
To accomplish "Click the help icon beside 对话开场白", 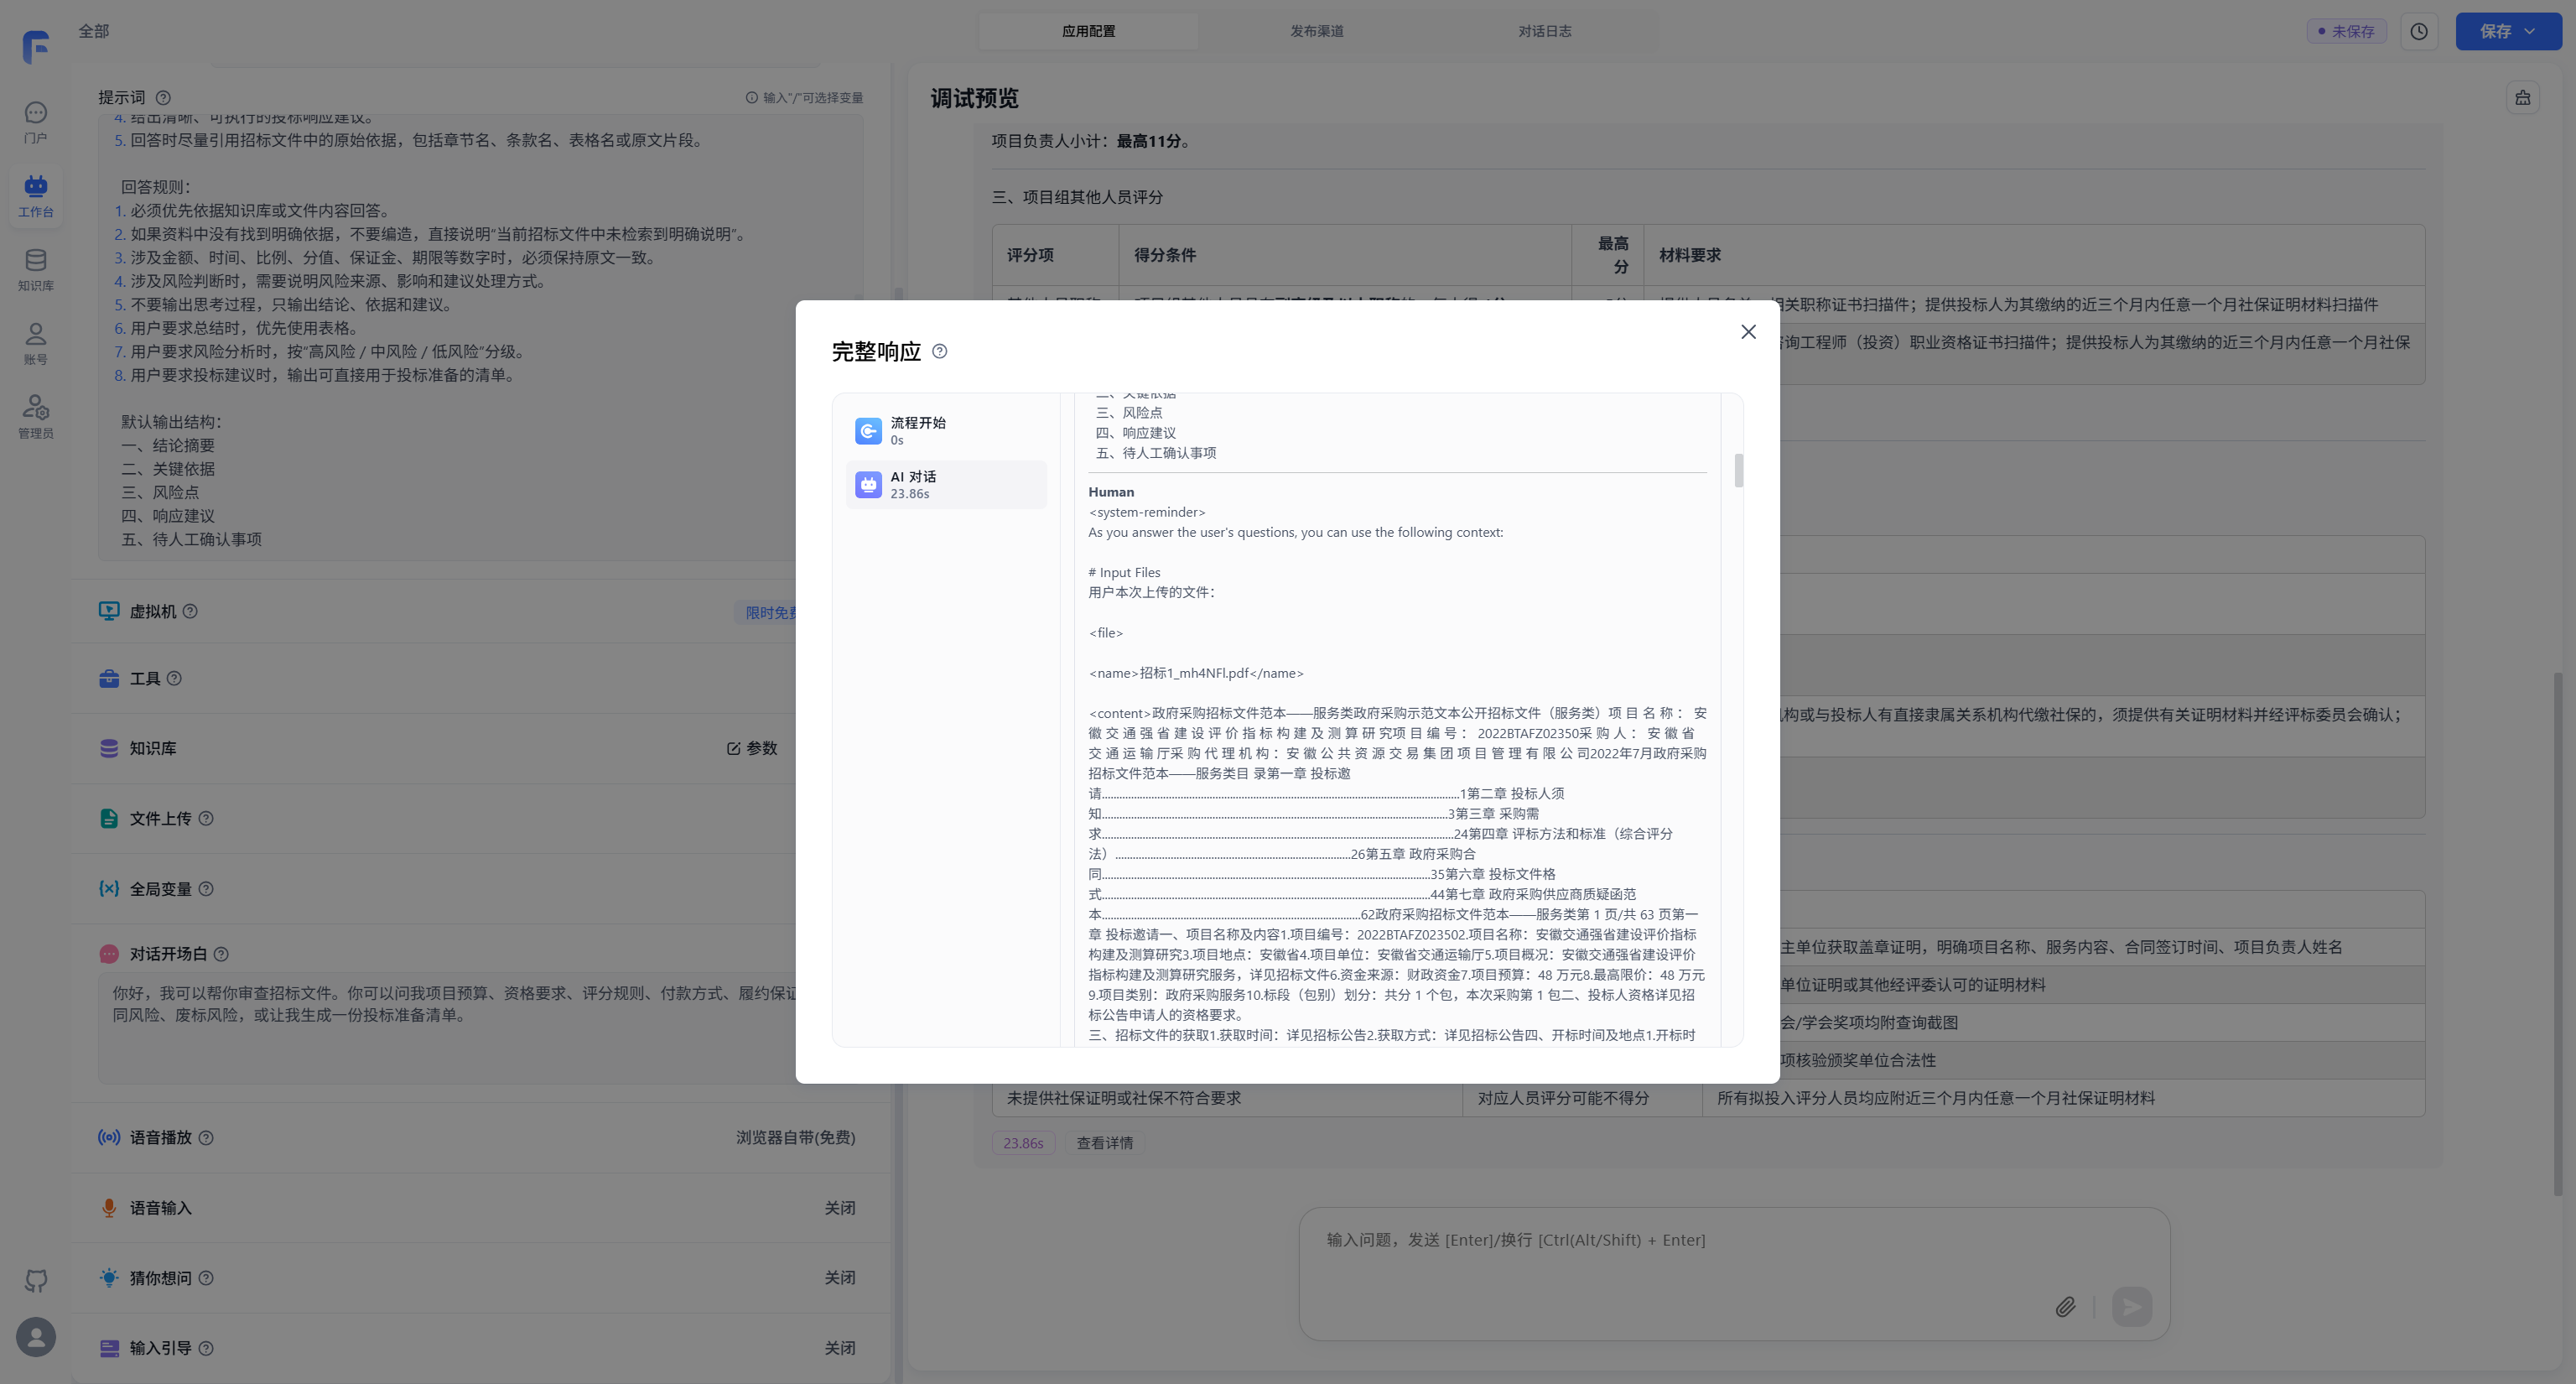I will (221, 954).
